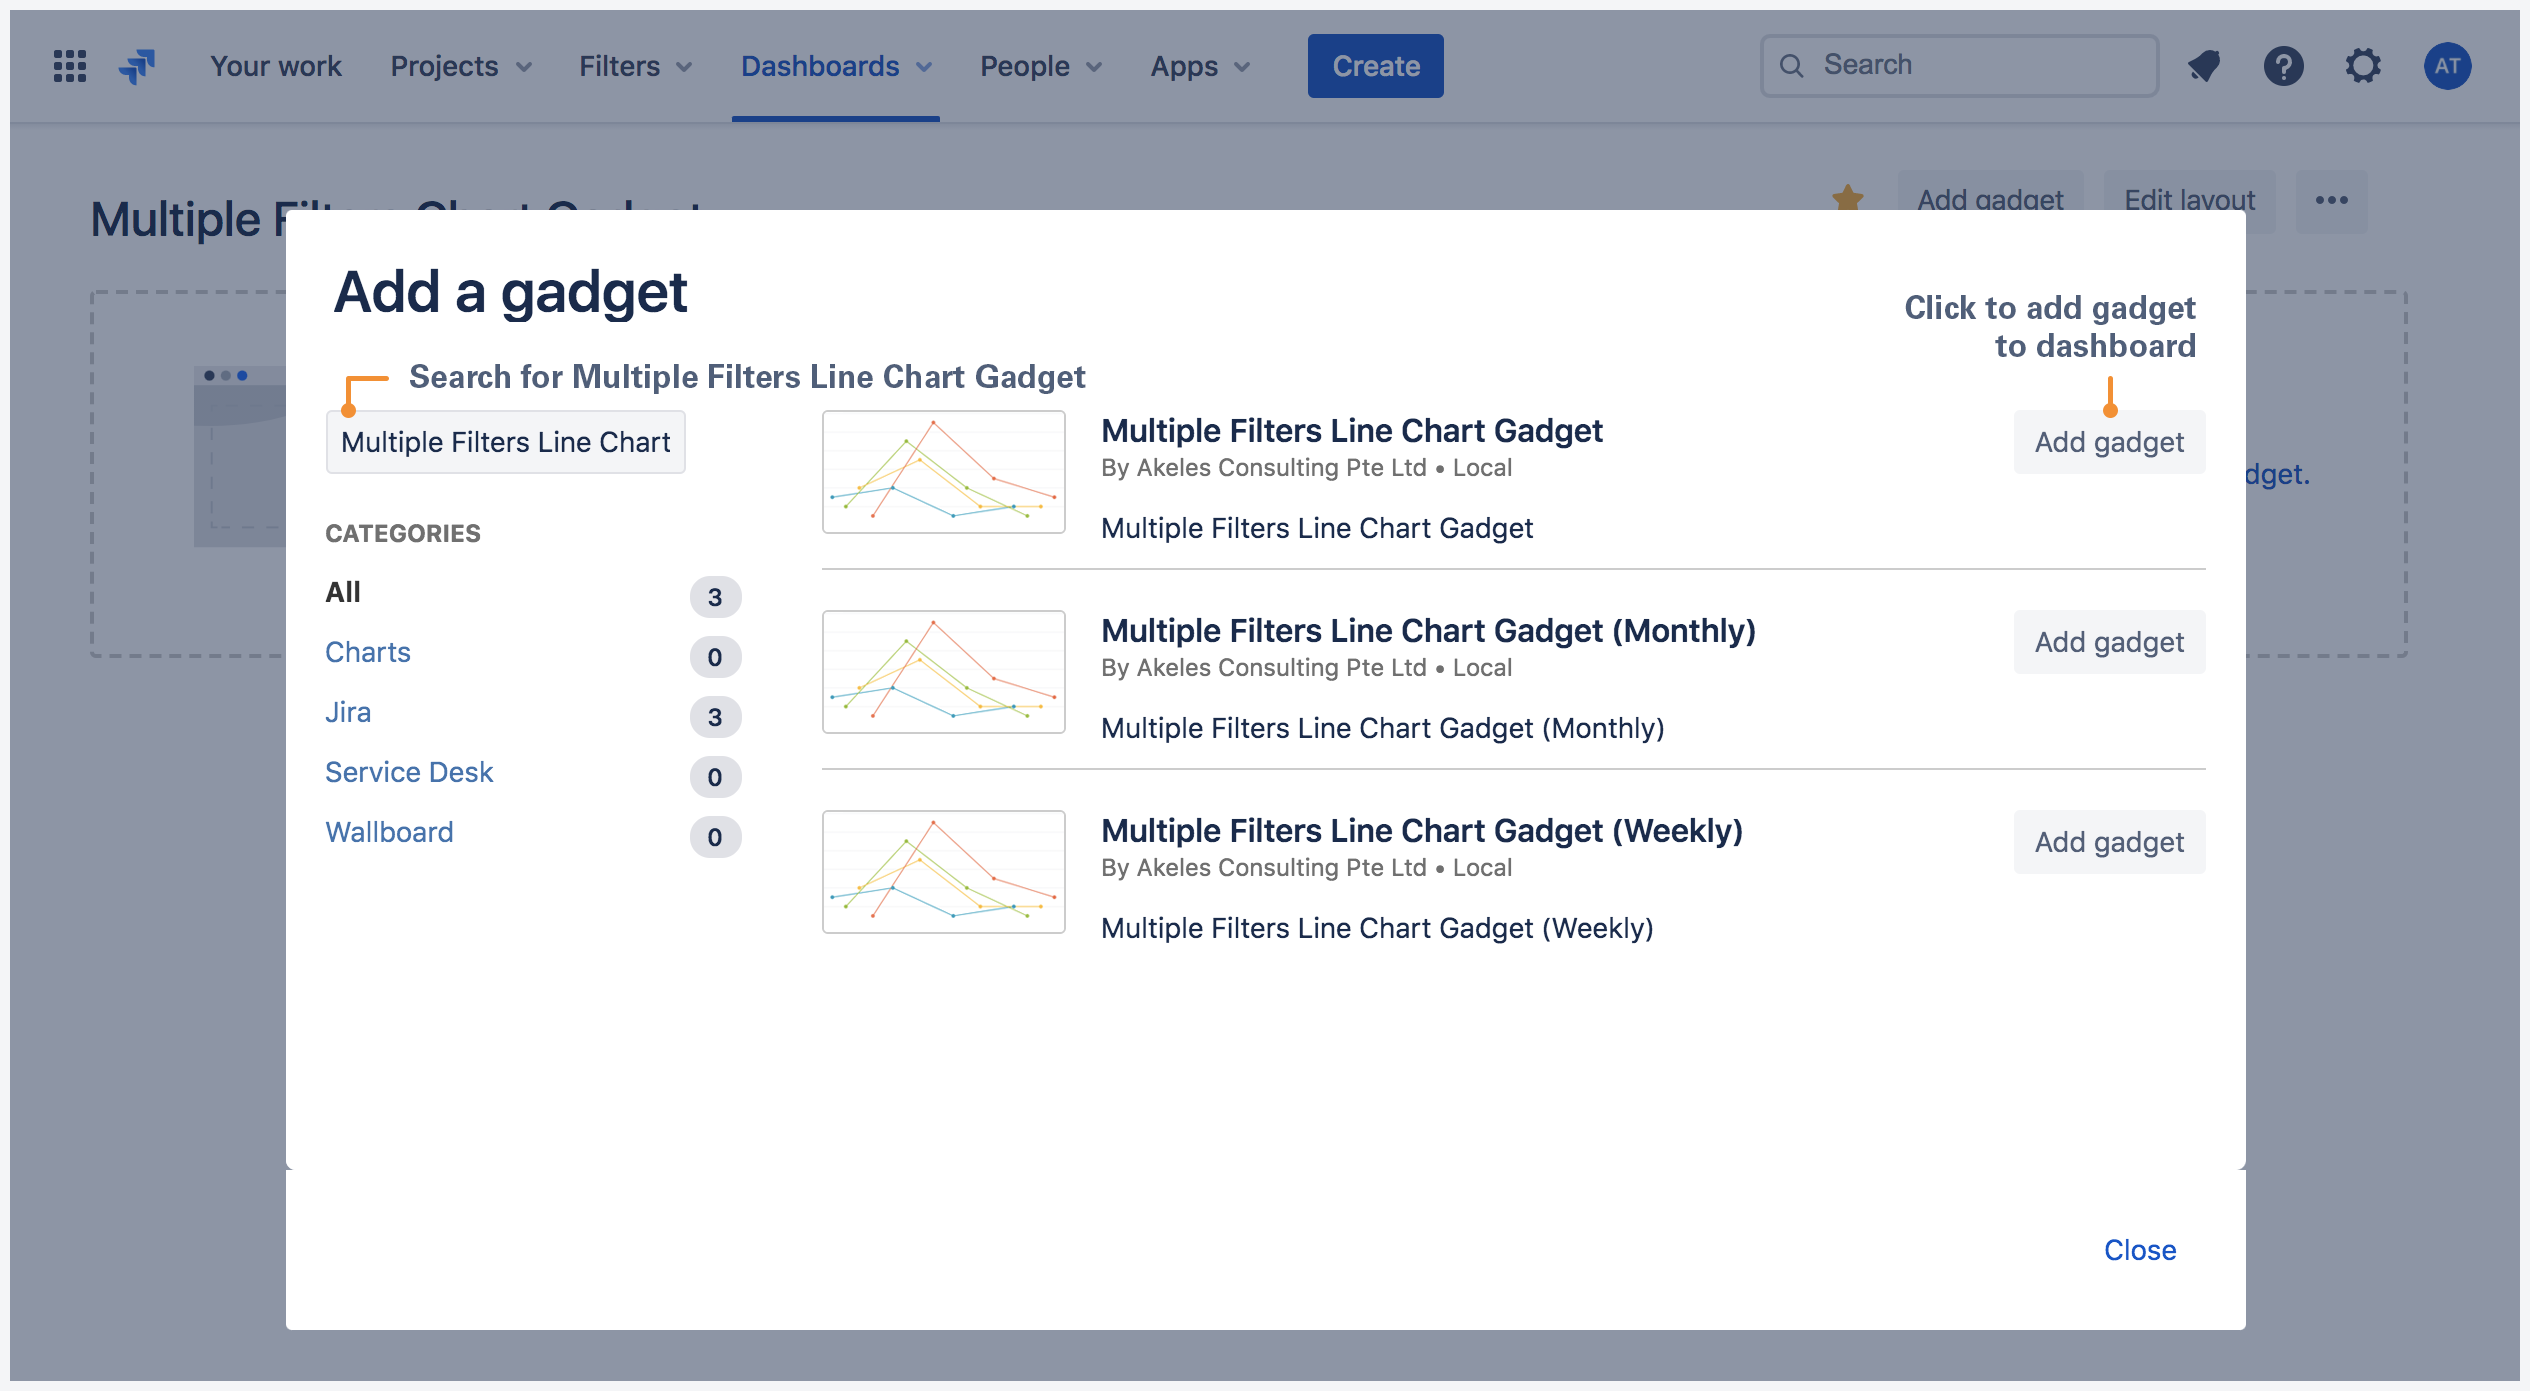The image size is (2530, 1391).
Task: Click the Jira logo
Action: click(x=137, y=65)
